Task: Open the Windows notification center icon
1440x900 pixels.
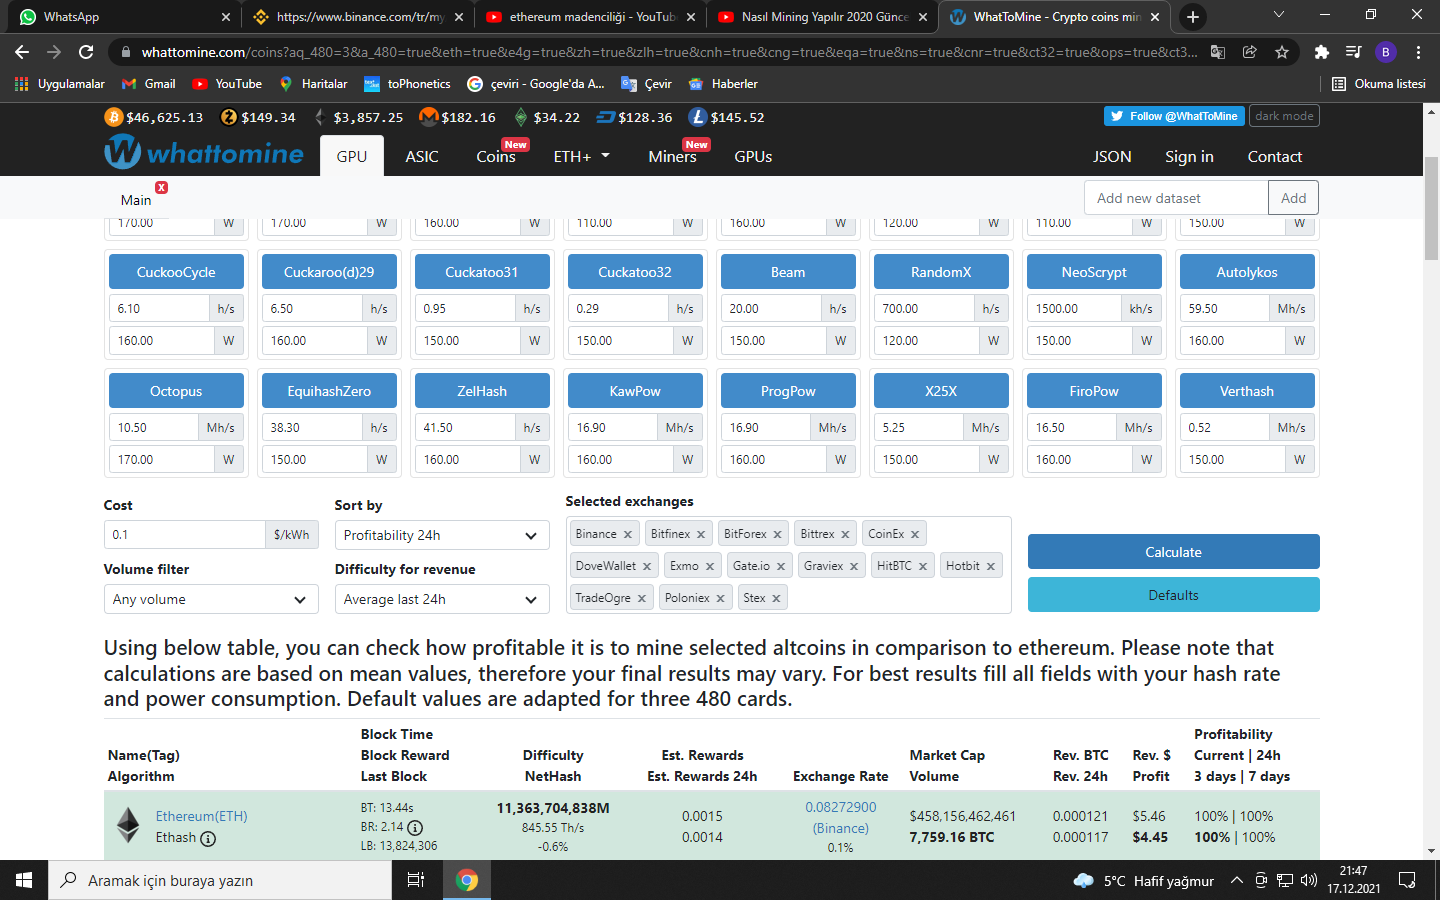Action: (1407, 880)
